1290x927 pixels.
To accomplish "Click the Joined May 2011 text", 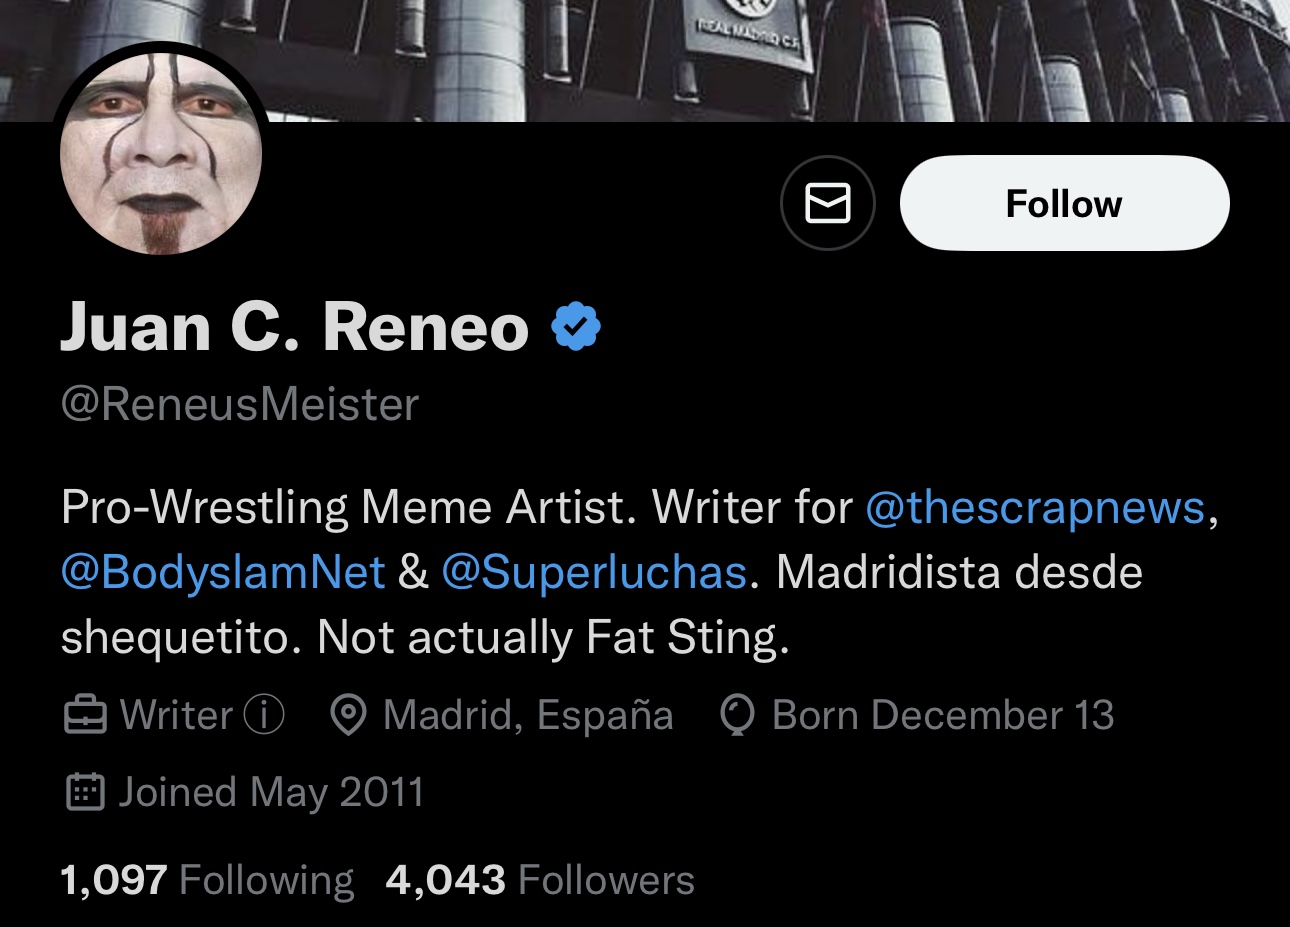I will pos(271,792).
